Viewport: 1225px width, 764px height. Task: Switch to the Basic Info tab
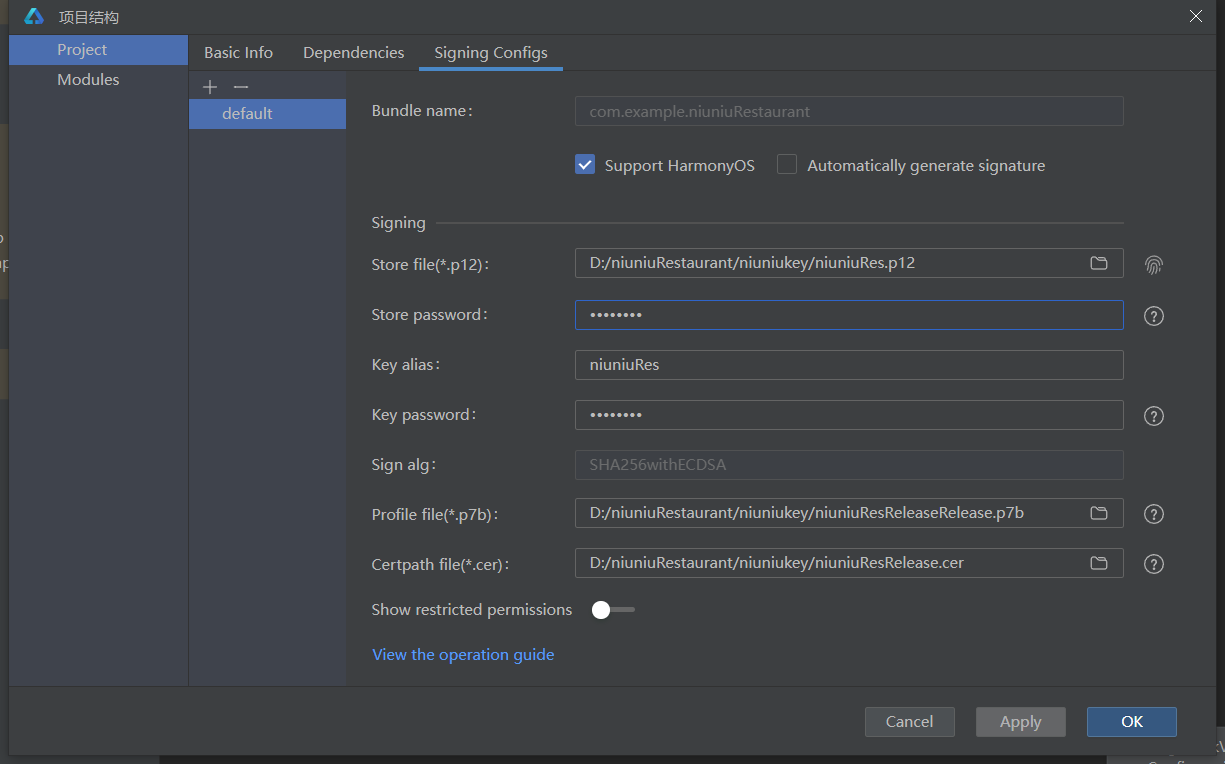coord(238,53)
